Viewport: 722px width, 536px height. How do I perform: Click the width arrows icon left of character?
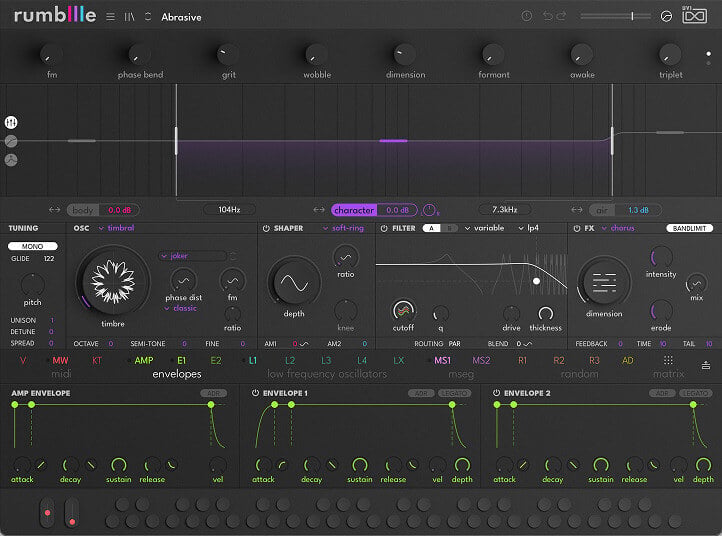319,210
